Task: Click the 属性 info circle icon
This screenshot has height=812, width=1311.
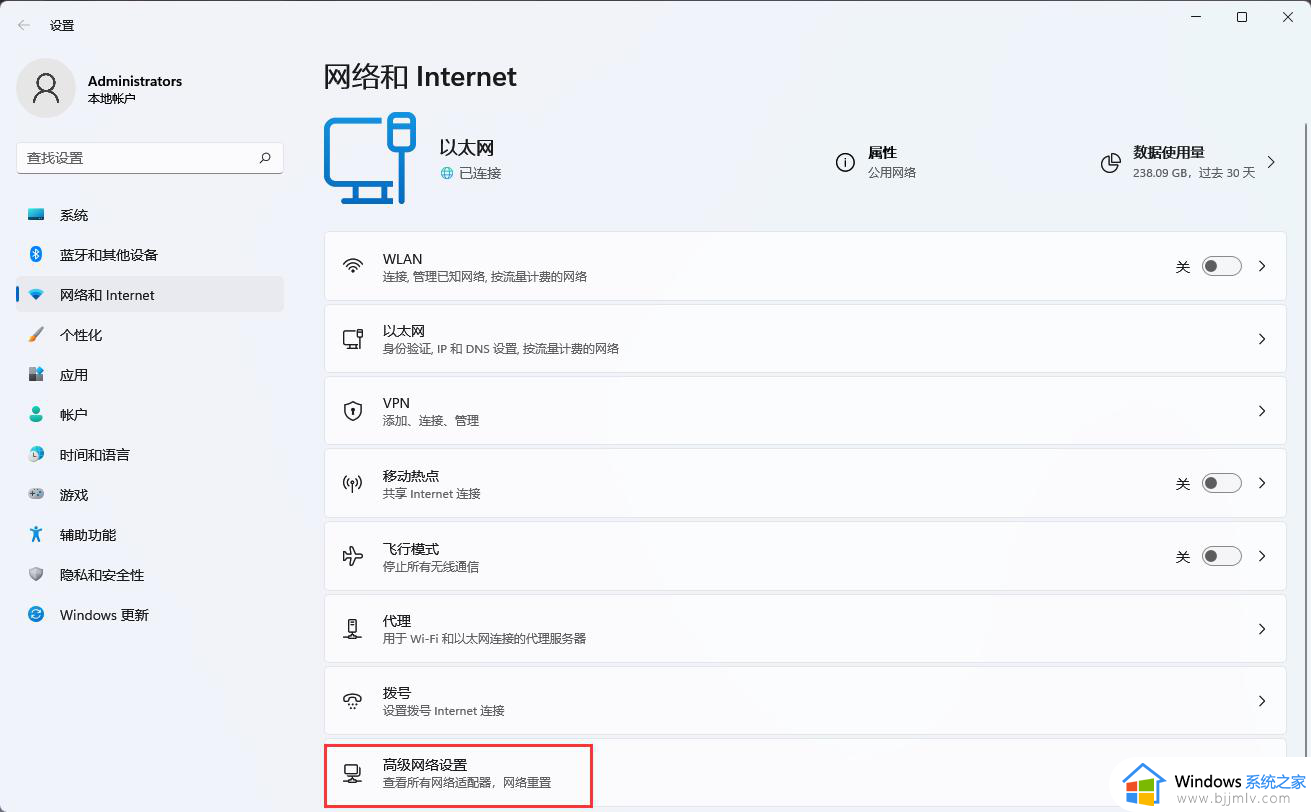Action: tap(845, 162)
